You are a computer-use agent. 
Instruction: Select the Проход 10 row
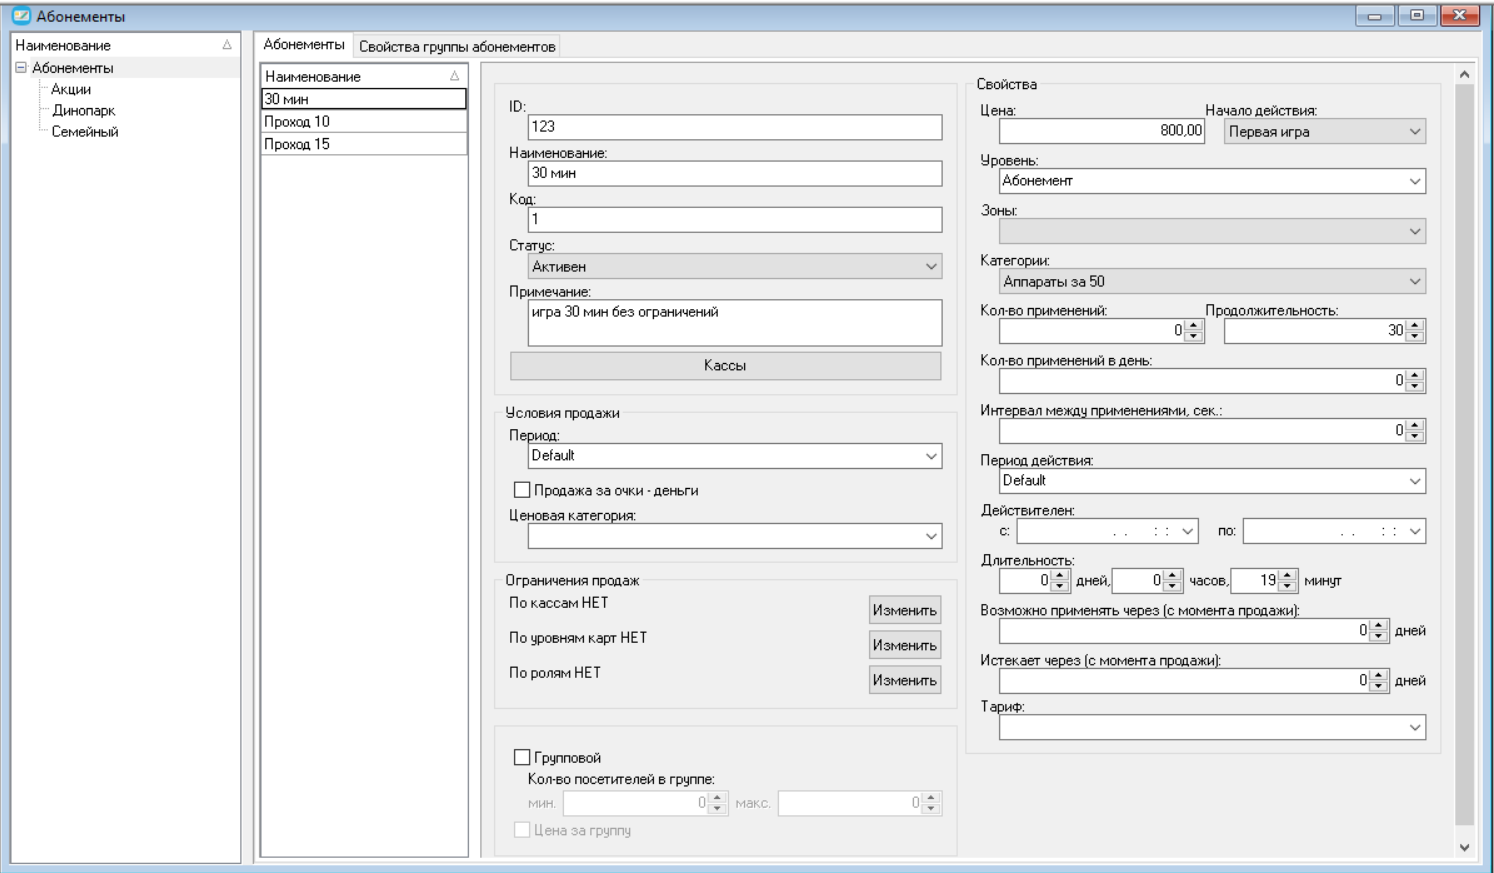pyautogui.click(x=364, y=121)
